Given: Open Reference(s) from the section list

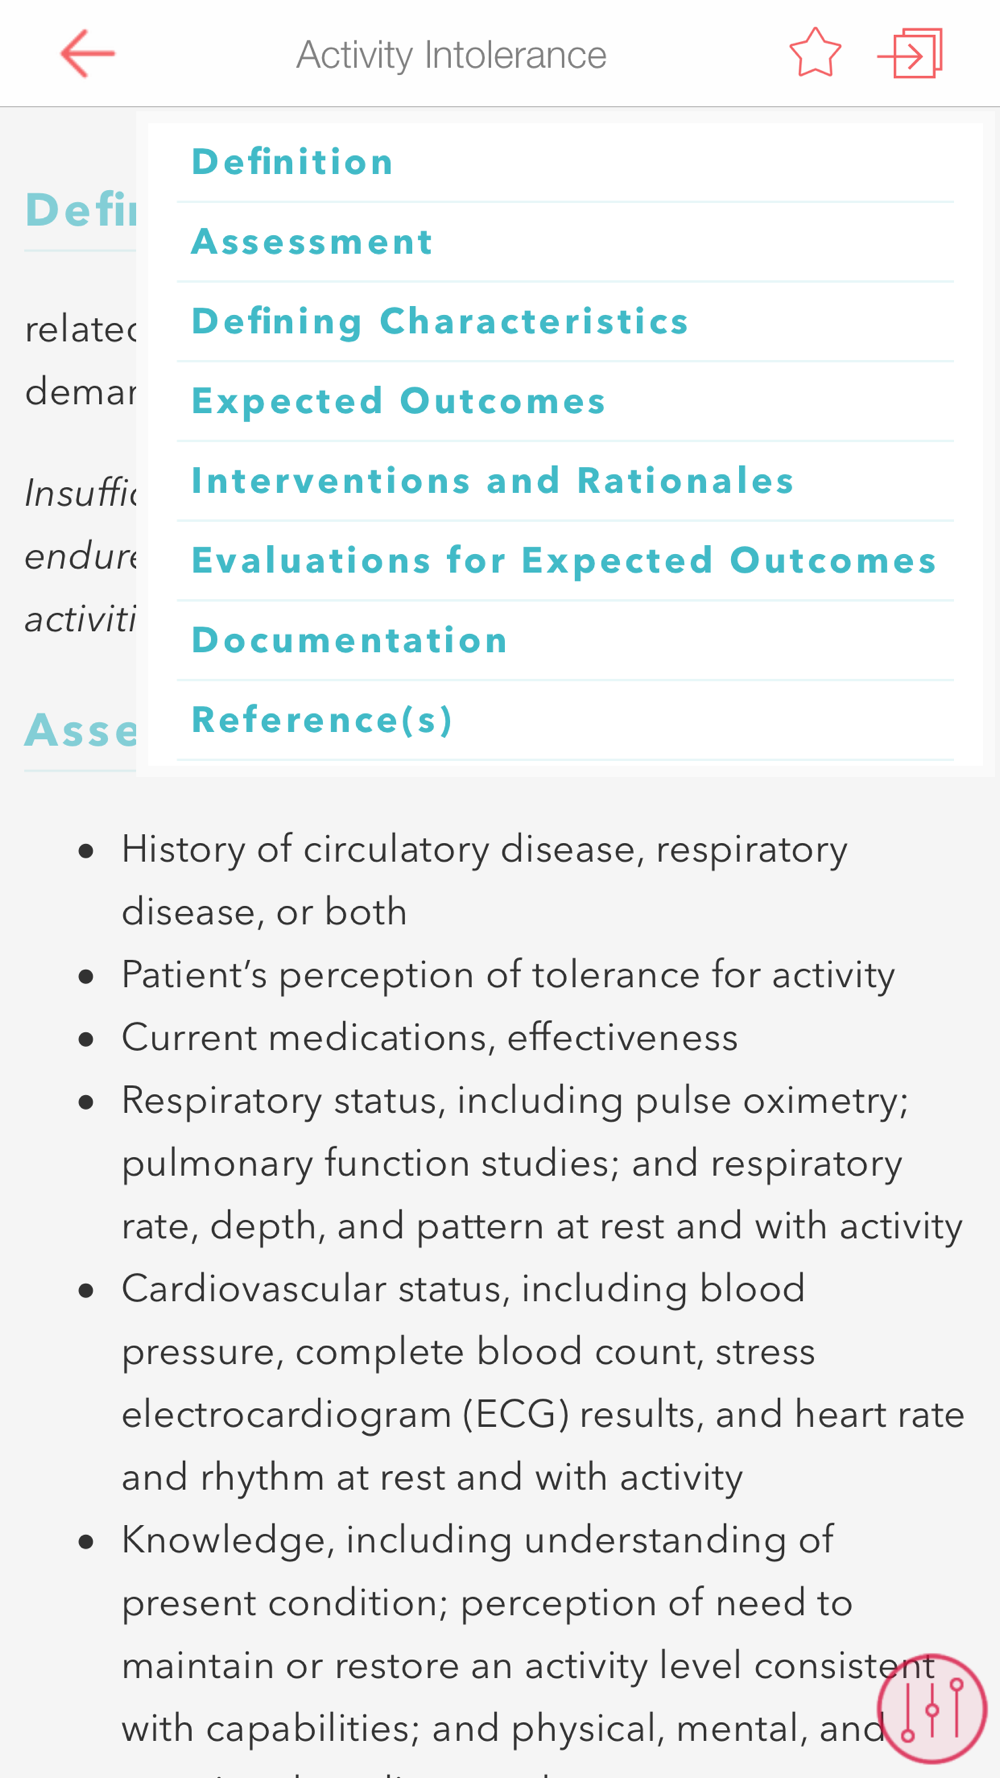Looking at the screenshot, I should [x=565, y=721].
